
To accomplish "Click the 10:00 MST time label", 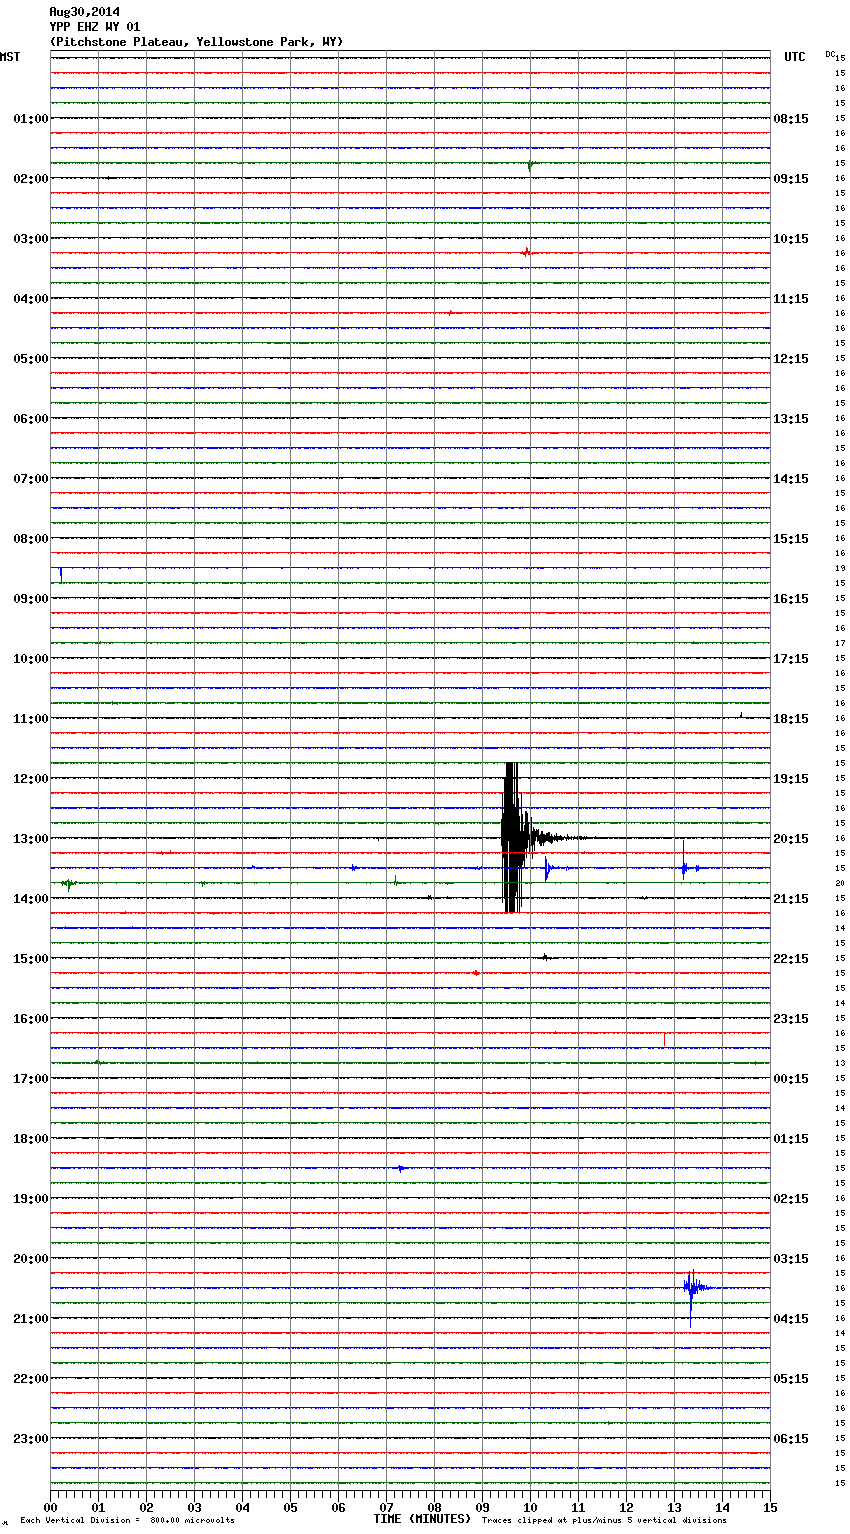I will click(30, 659).
